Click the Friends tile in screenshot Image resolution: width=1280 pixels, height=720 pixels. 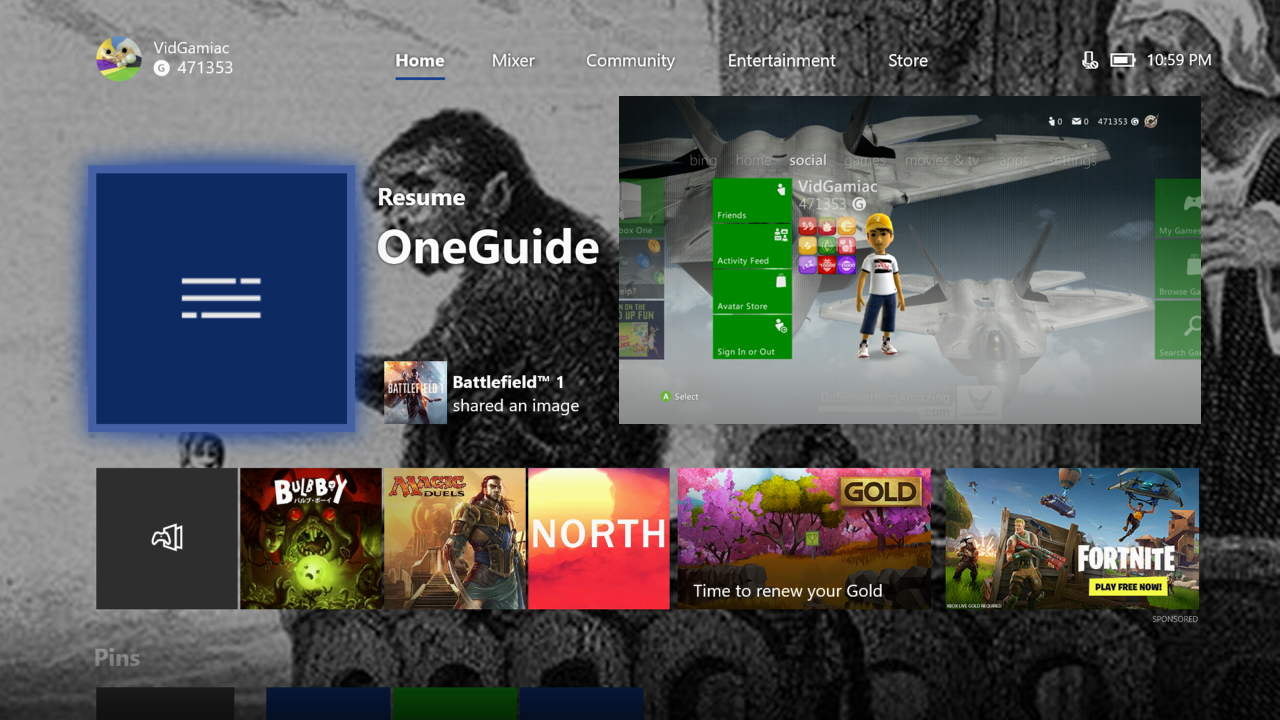[x=752, y=201]
